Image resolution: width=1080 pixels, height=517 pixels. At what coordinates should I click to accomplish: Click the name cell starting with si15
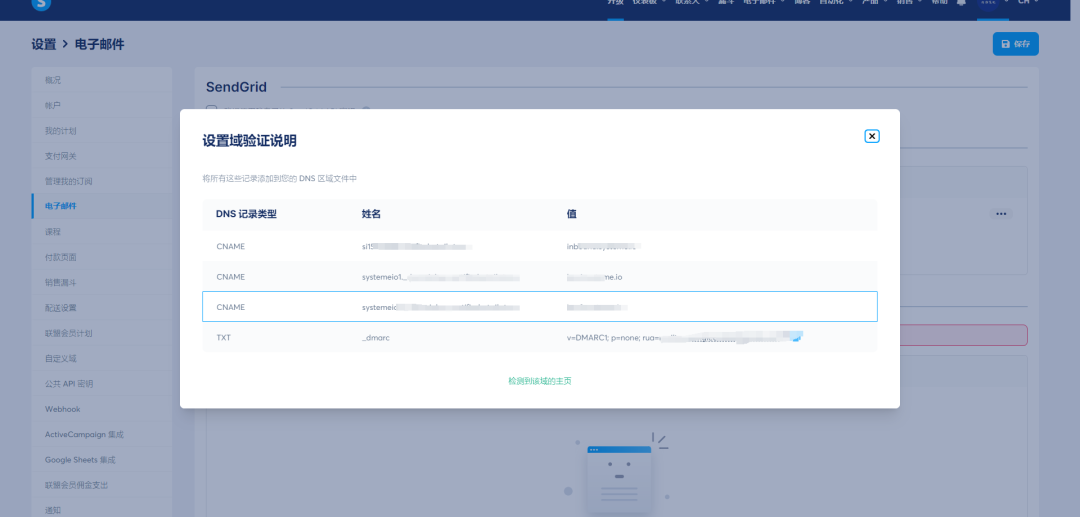point(417,246)
